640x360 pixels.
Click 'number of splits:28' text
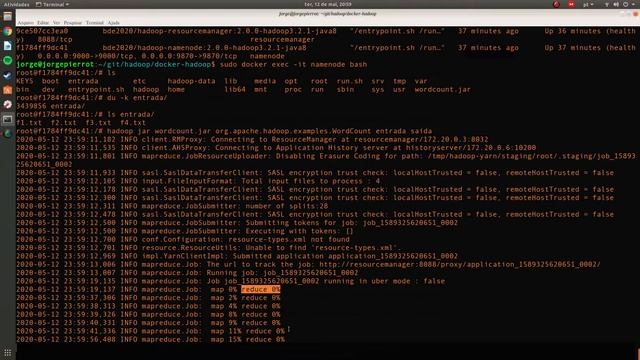click(287, 206)
